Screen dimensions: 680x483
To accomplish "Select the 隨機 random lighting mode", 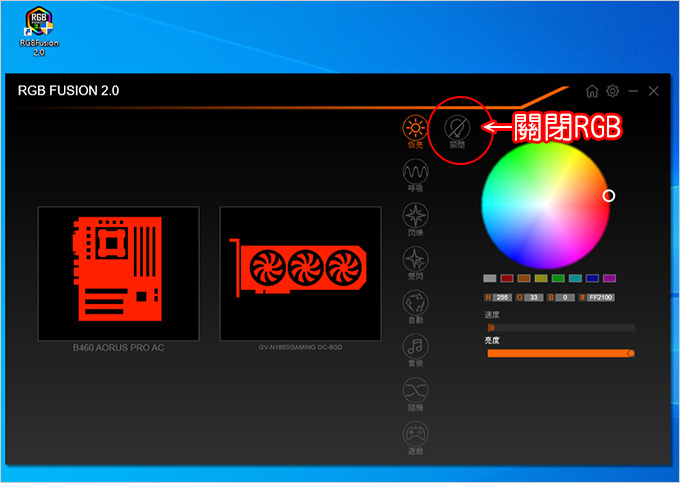I will 415,394.
